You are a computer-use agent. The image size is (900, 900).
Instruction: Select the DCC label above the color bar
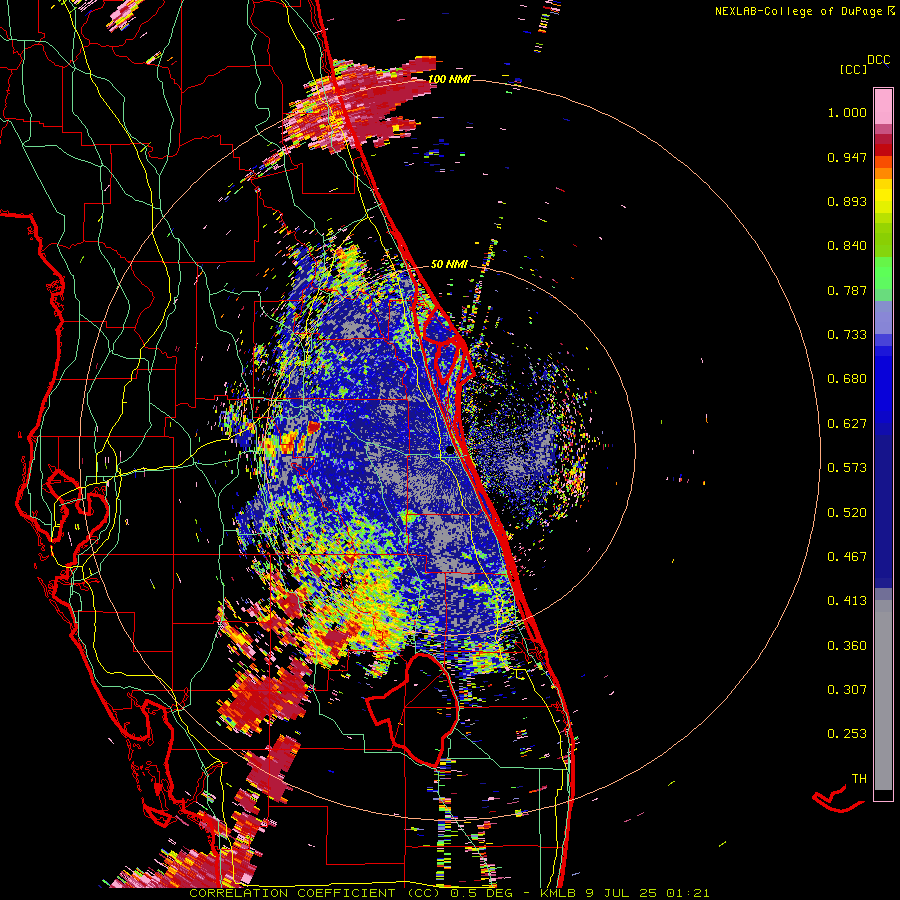[879, 60]
